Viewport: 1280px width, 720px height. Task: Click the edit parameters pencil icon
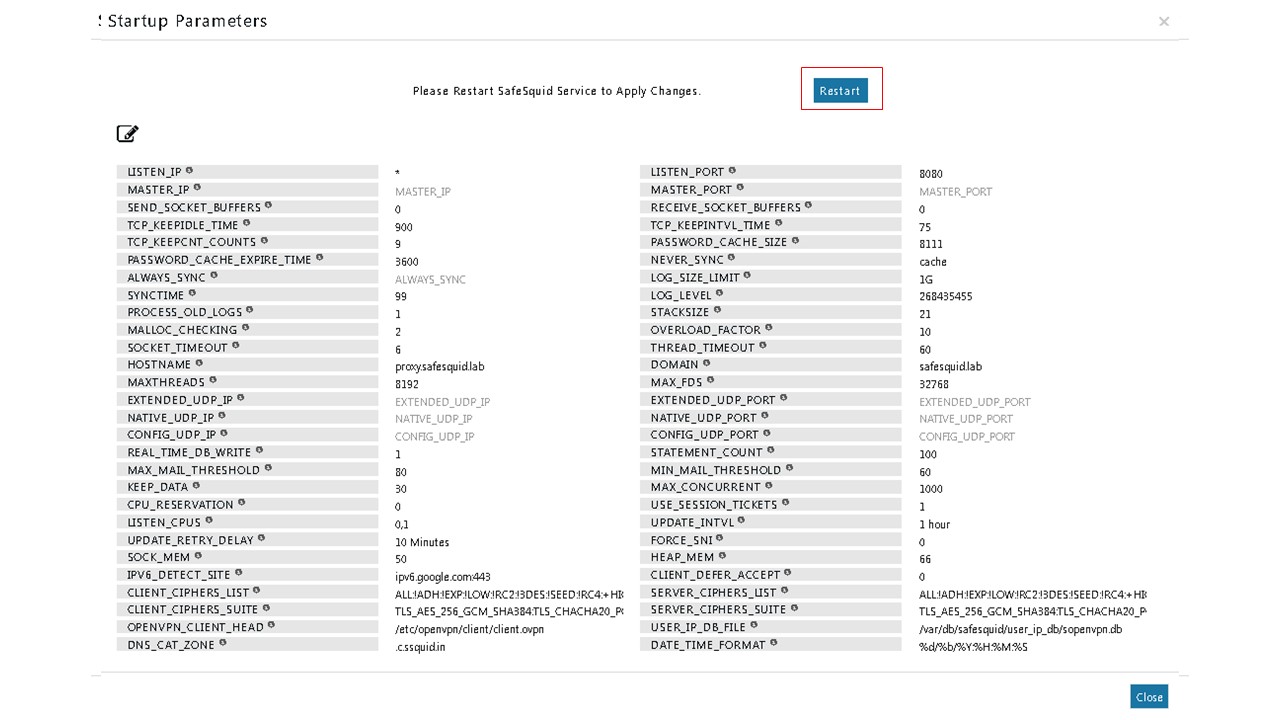coord(127,133)
